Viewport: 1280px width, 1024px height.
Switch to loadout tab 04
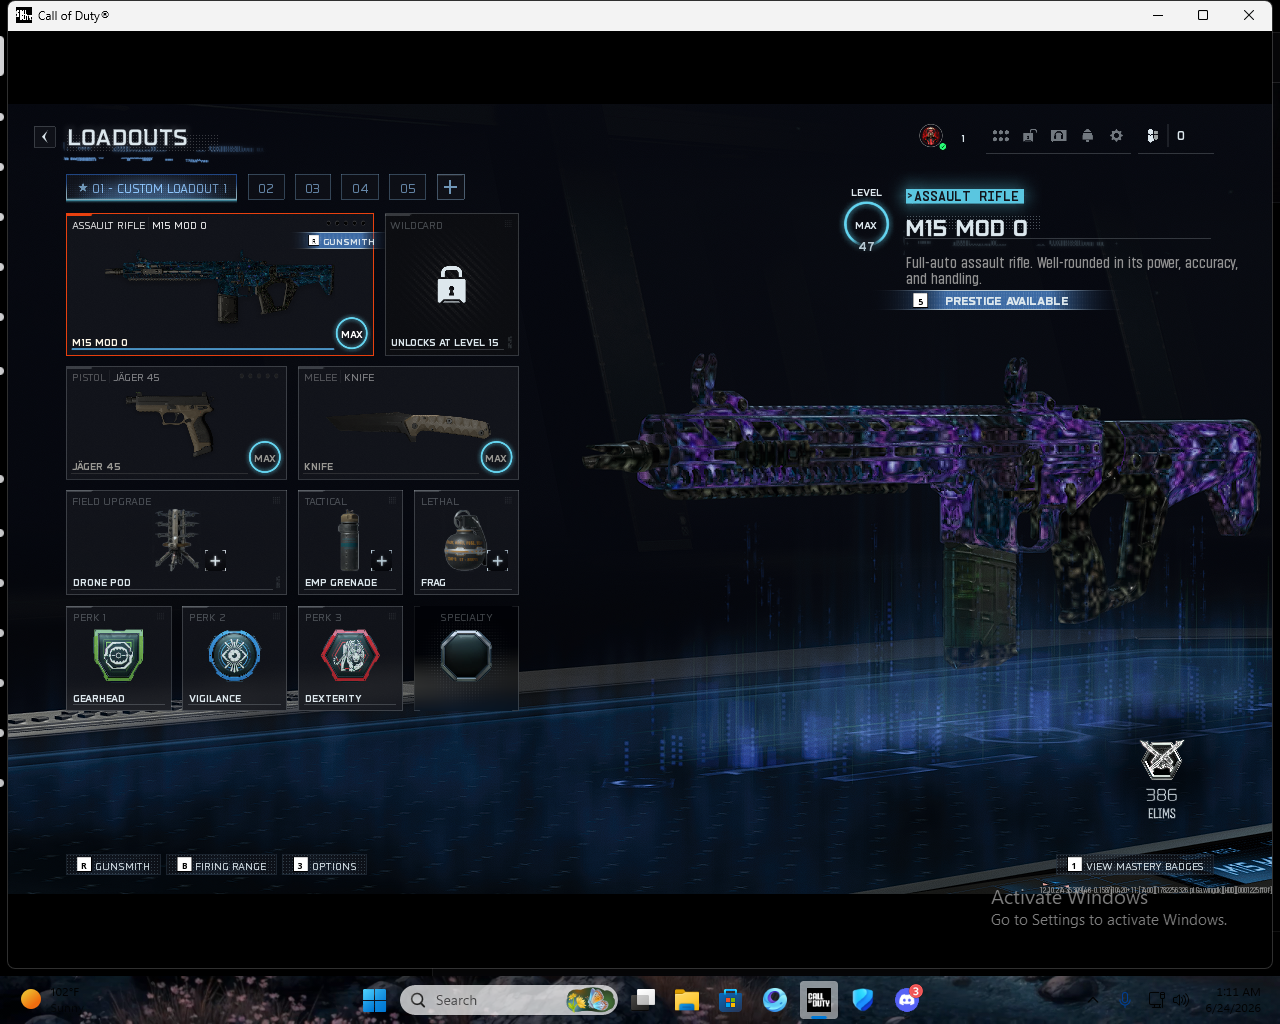tap(360, 188)
